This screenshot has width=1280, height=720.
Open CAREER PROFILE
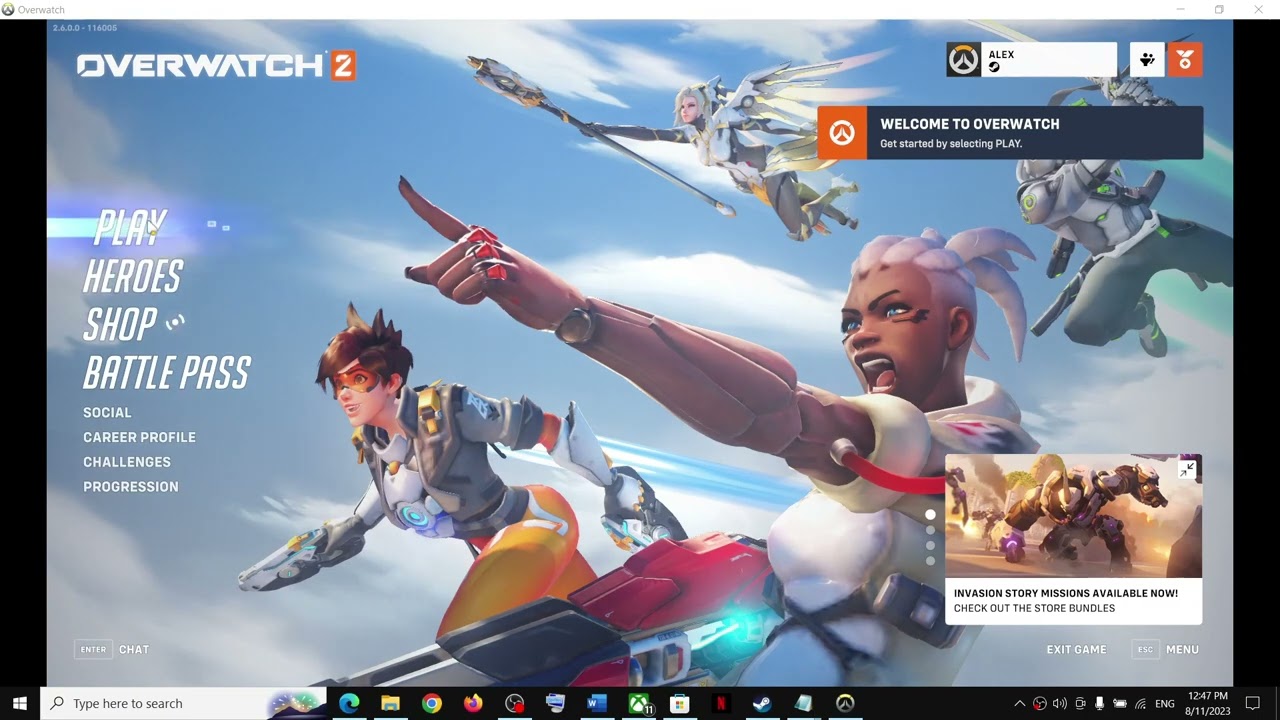(139, 437)
